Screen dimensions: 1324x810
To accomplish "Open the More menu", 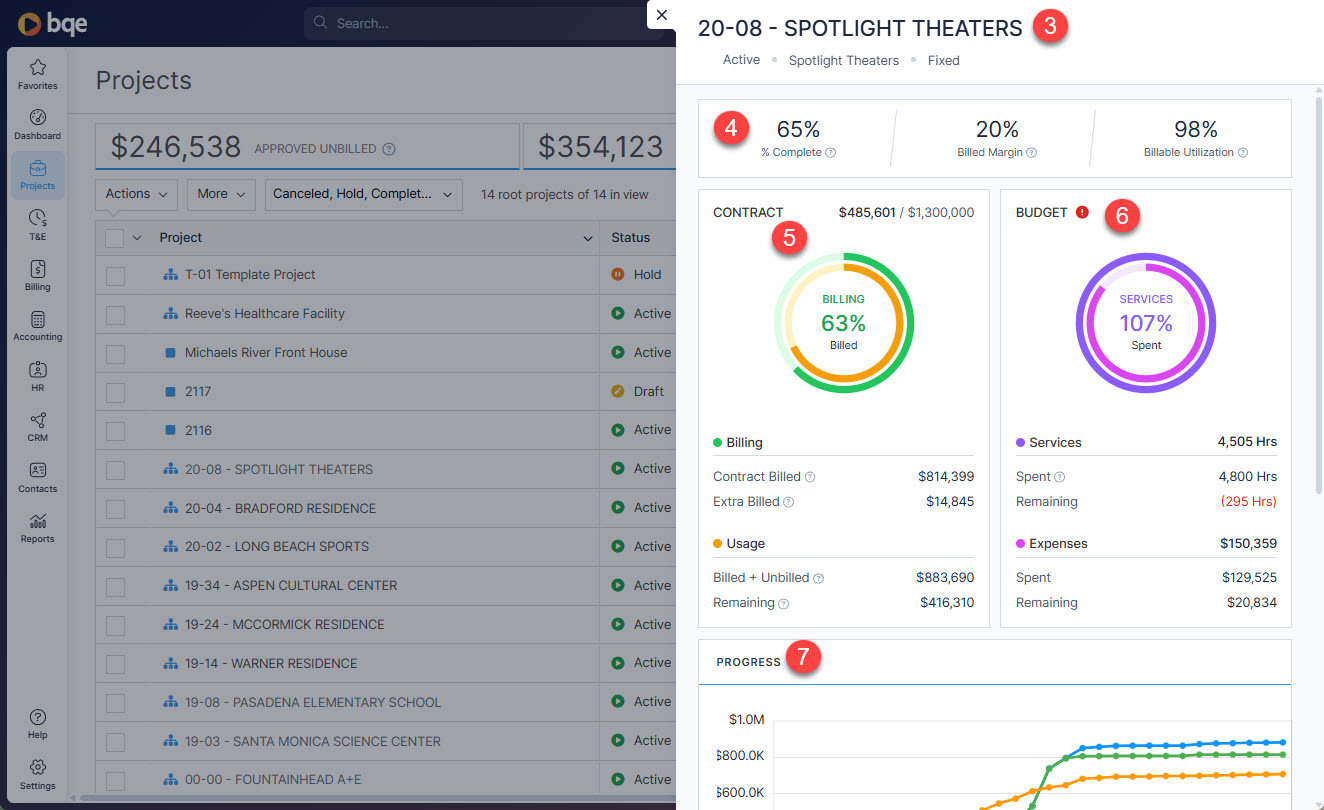I will click(221, 194).
